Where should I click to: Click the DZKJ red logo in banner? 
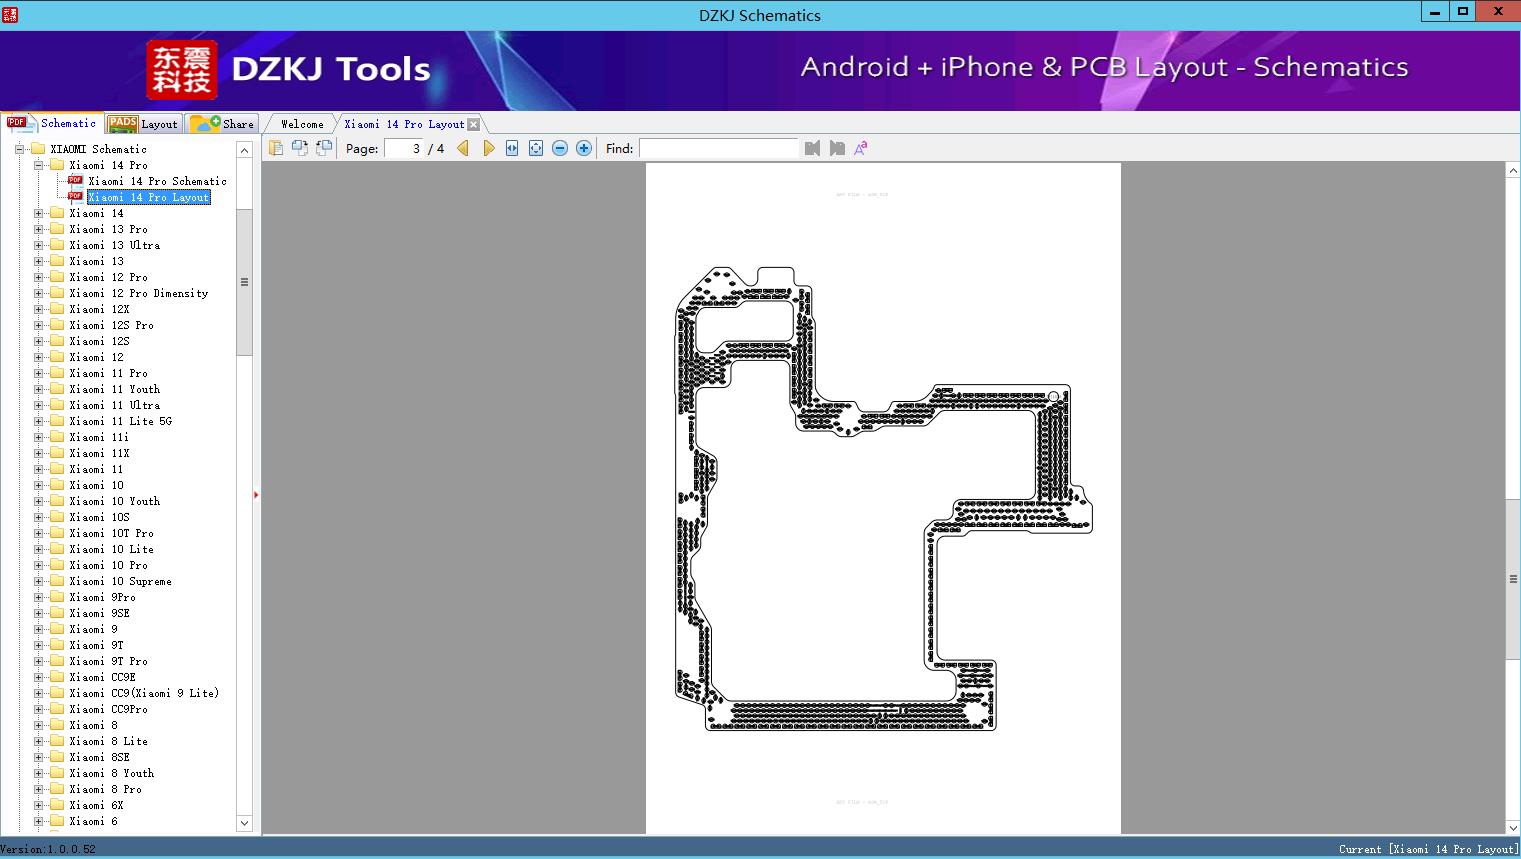tap(182, 70)
